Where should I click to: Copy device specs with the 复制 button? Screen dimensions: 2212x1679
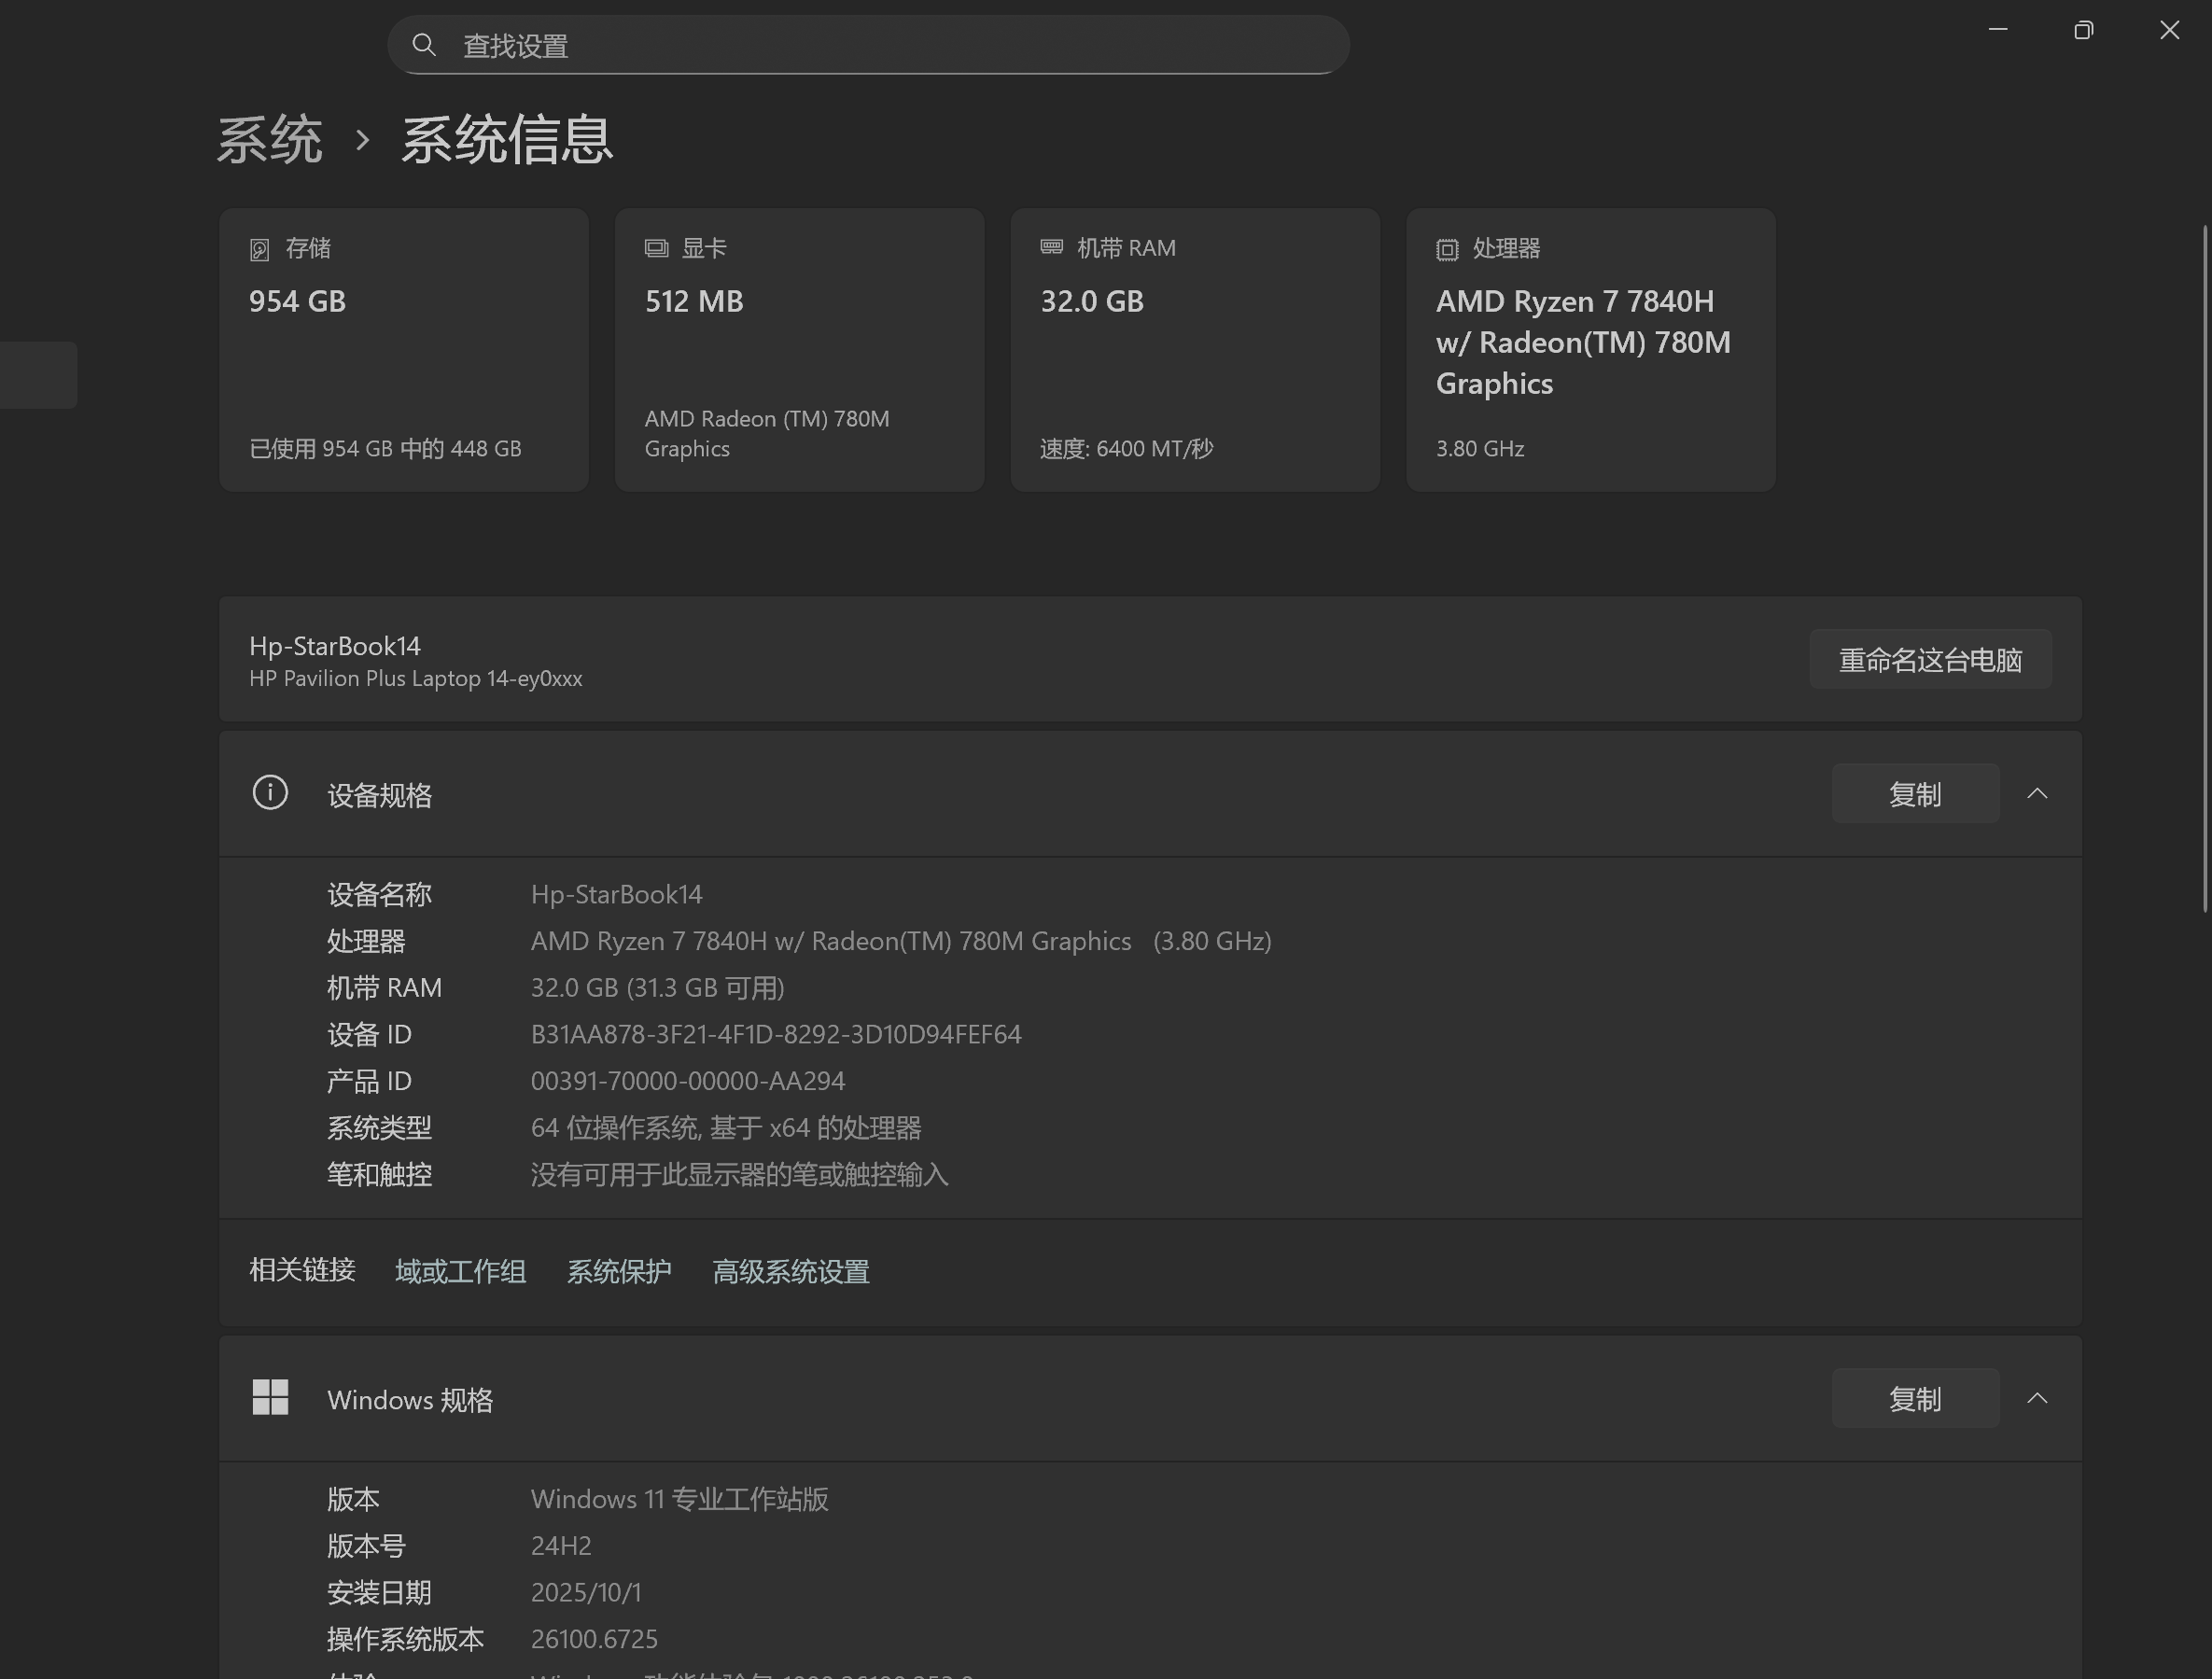(x=1915, y=793)
